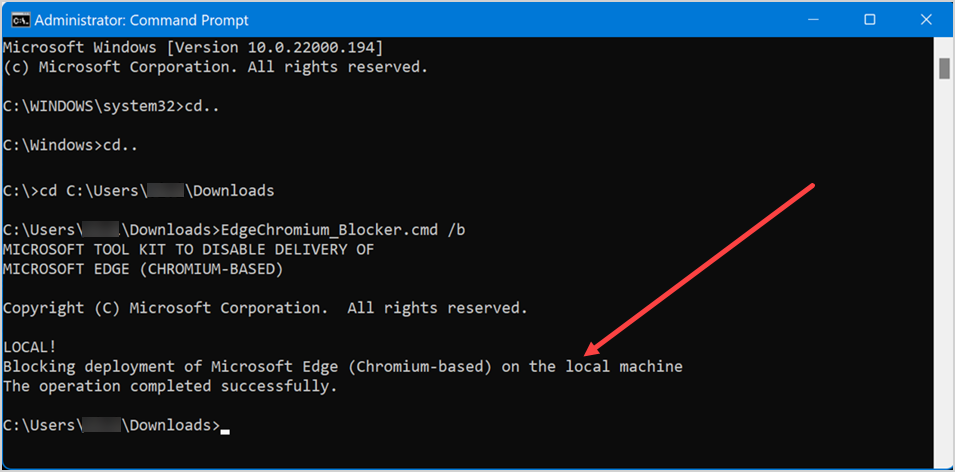The width and height of the screenshot is (955, 472).
Task: Click the "(c) Microsoft Corporation" rights line
Action: click(215, 67)
